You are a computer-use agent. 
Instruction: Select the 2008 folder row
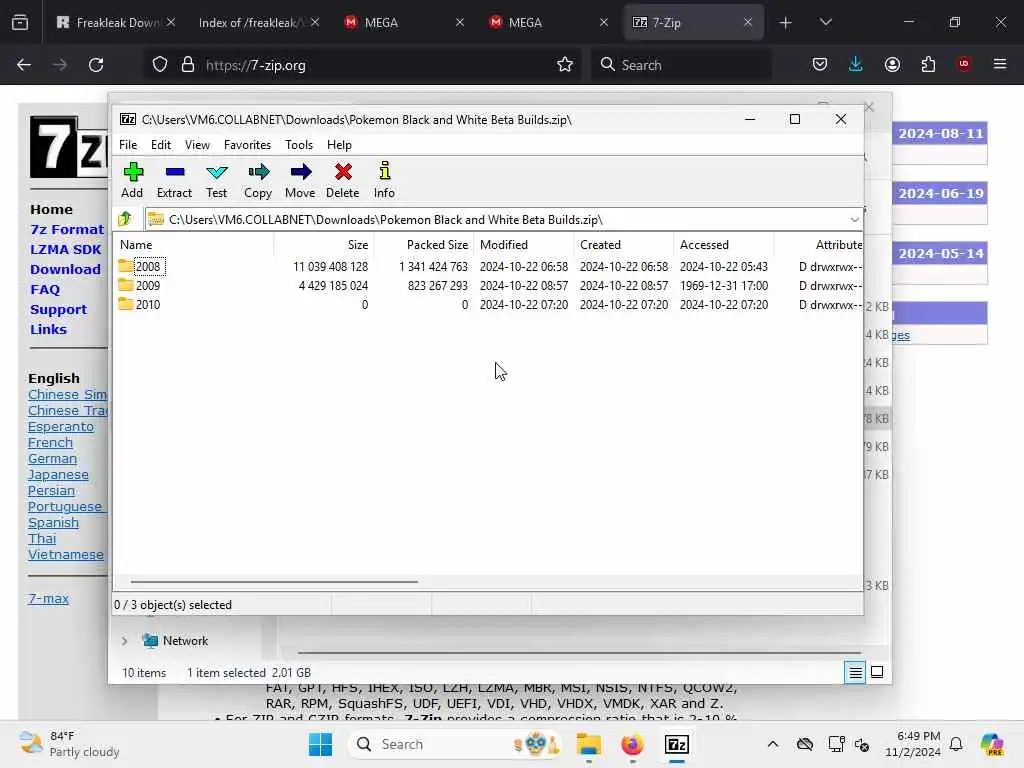[x=490, y=266]
